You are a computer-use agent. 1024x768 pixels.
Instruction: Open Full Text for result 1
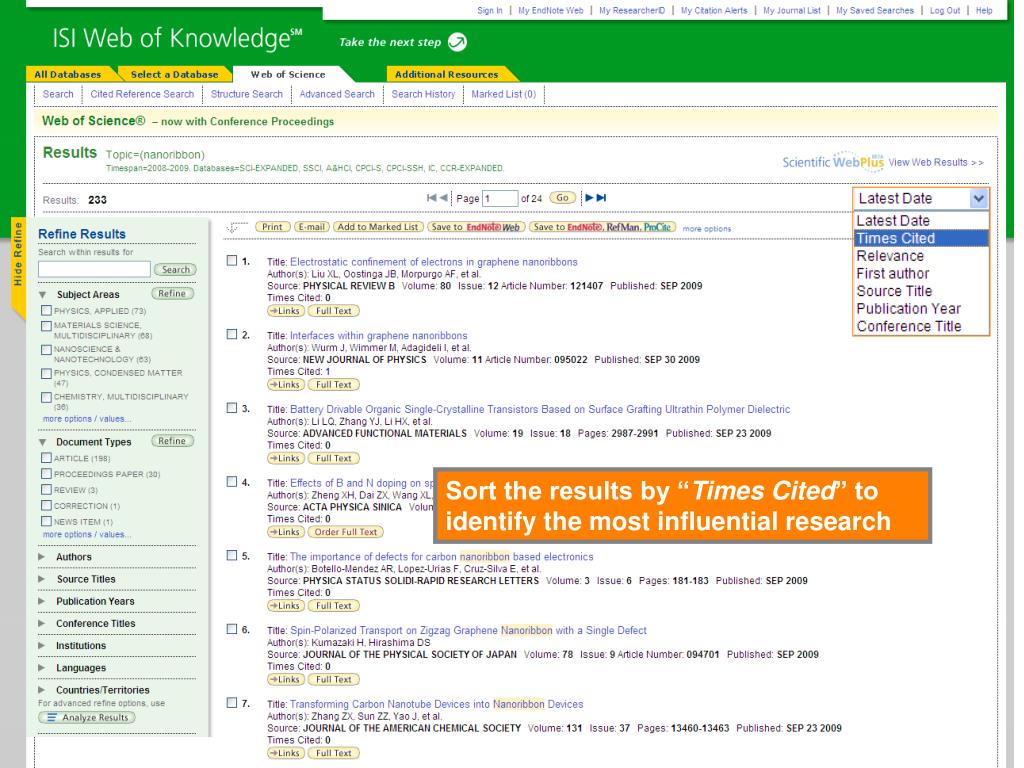pyautogui.click(x=334, y=311)
